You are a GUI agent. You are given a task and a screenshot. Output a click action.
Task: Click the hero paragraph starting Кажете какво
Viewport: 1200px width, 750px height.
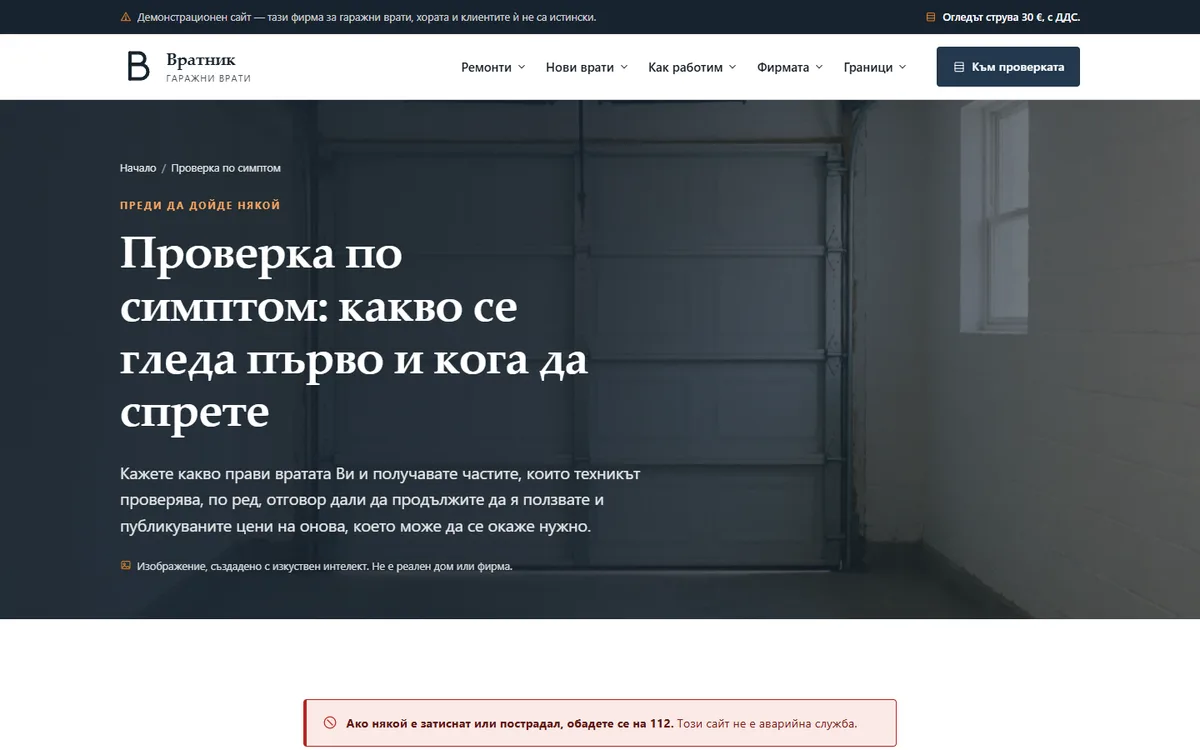(380, 499)
